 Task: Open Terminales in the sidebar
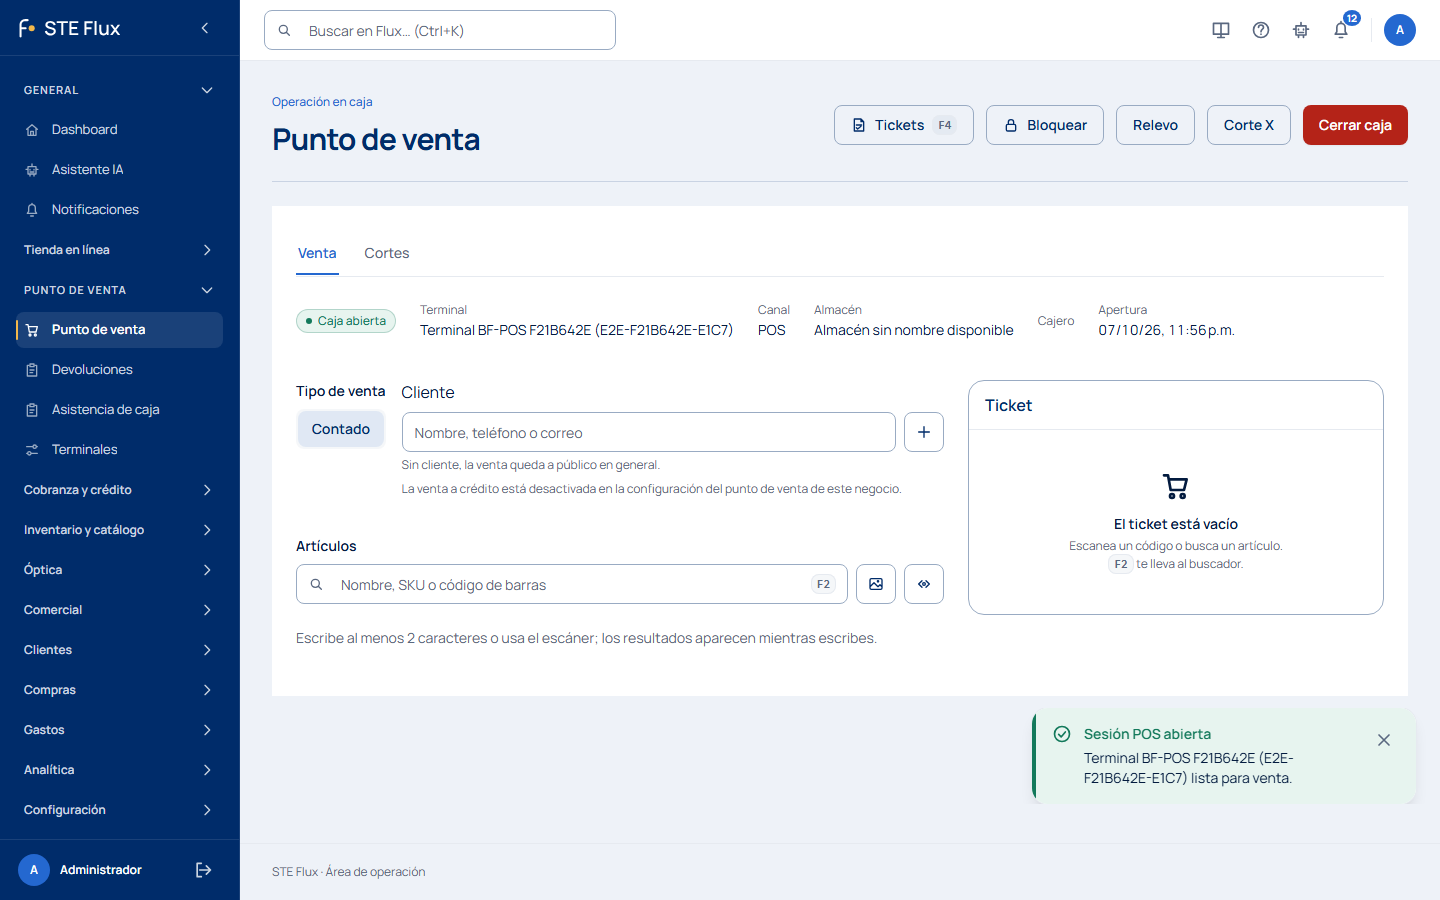point(120,450)
